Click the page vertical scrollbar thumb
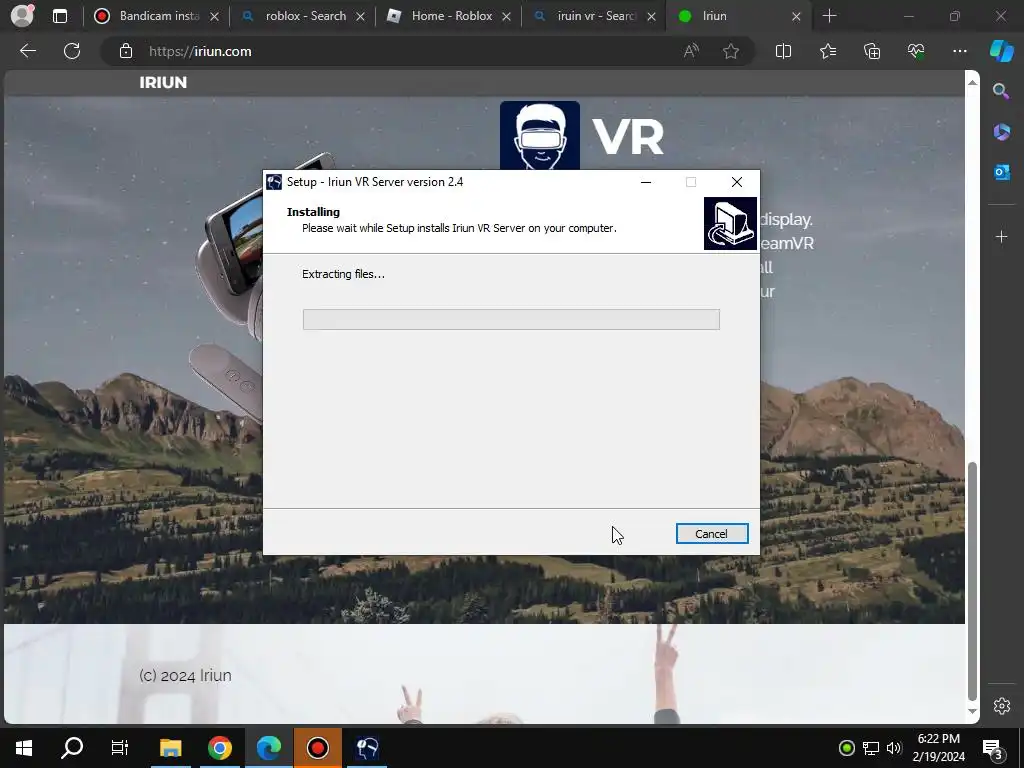The height and width of the screenshot is (768, 1024). pos(972,581)
